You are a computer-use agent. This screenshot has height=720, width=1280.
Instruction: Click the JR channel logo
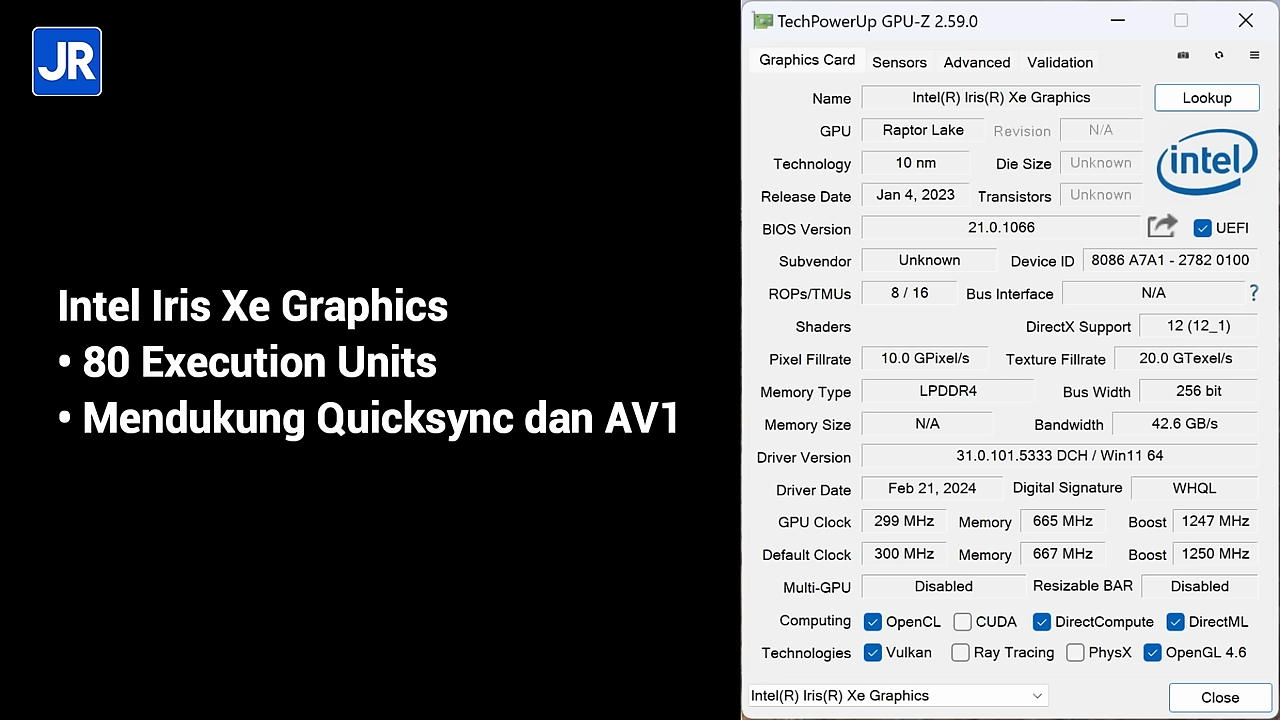tap(67, 62)
